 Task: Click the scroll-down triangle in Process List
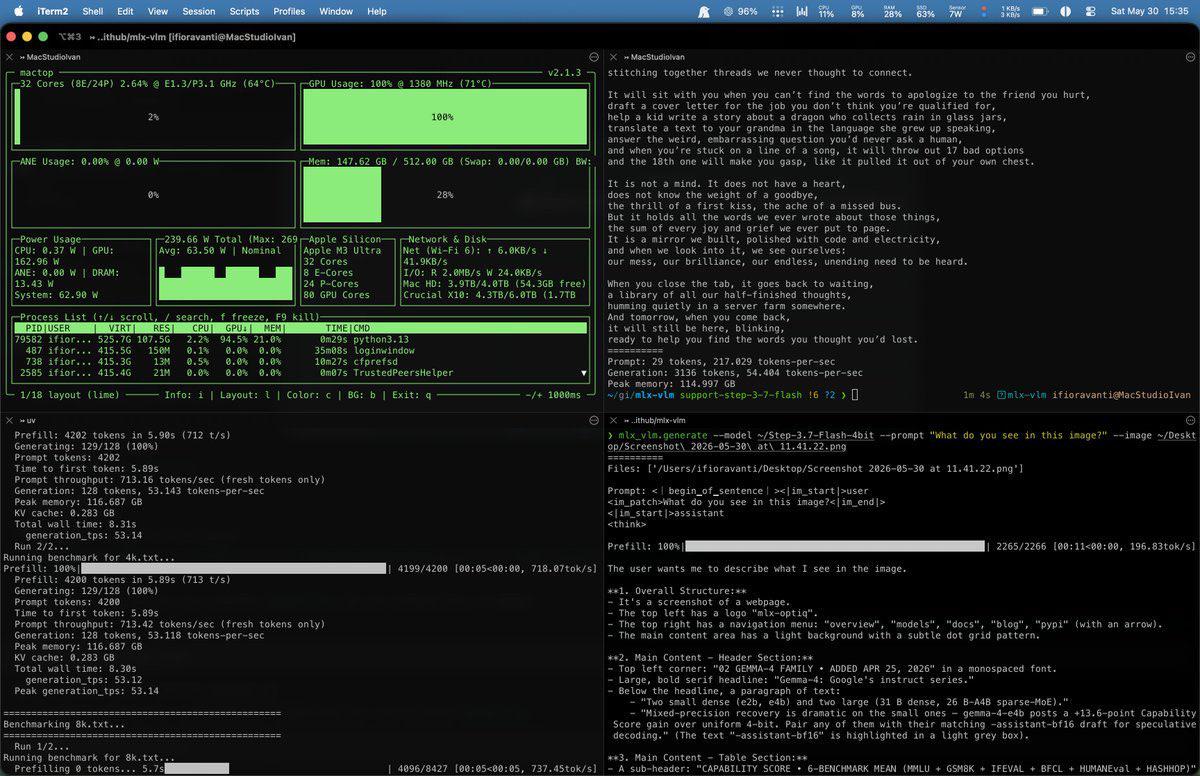pyautogui.click(x=584, y=373)
